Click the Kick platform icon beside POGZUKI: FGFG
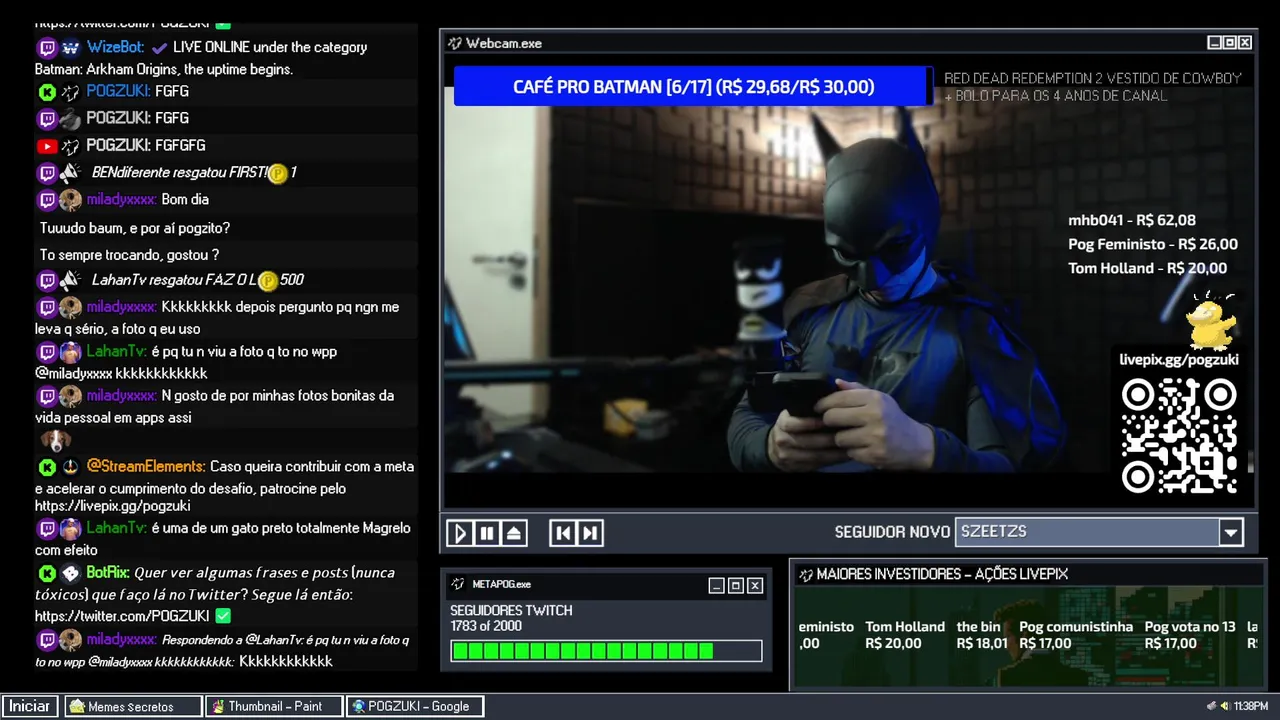 pyautogui.click(x=47, y=92)
